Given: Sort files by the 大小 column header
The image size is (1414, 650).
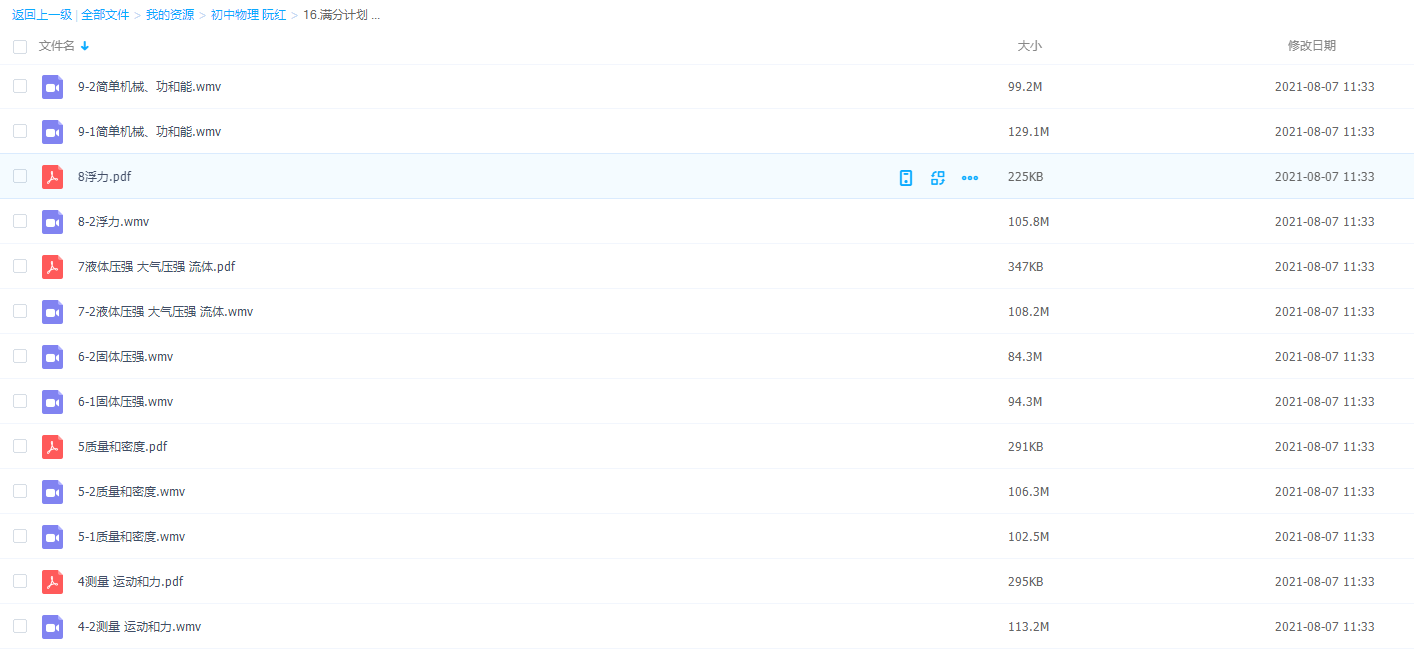Looking at the screenshot, I should click(1029, 46).
